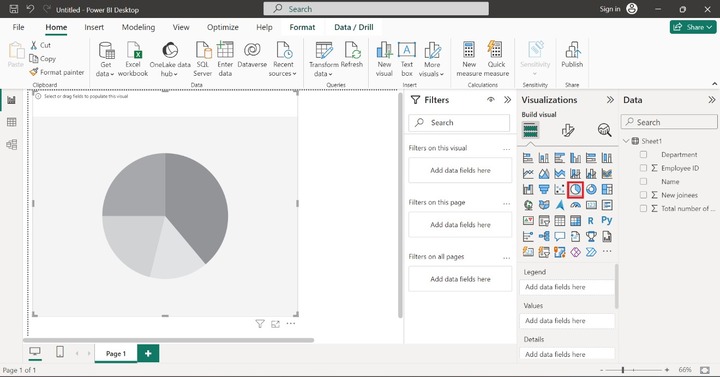The width and height of the screenshot is (720, 377).
Task: Open the Analytics magnifier tab
Action: pos(604,130)
